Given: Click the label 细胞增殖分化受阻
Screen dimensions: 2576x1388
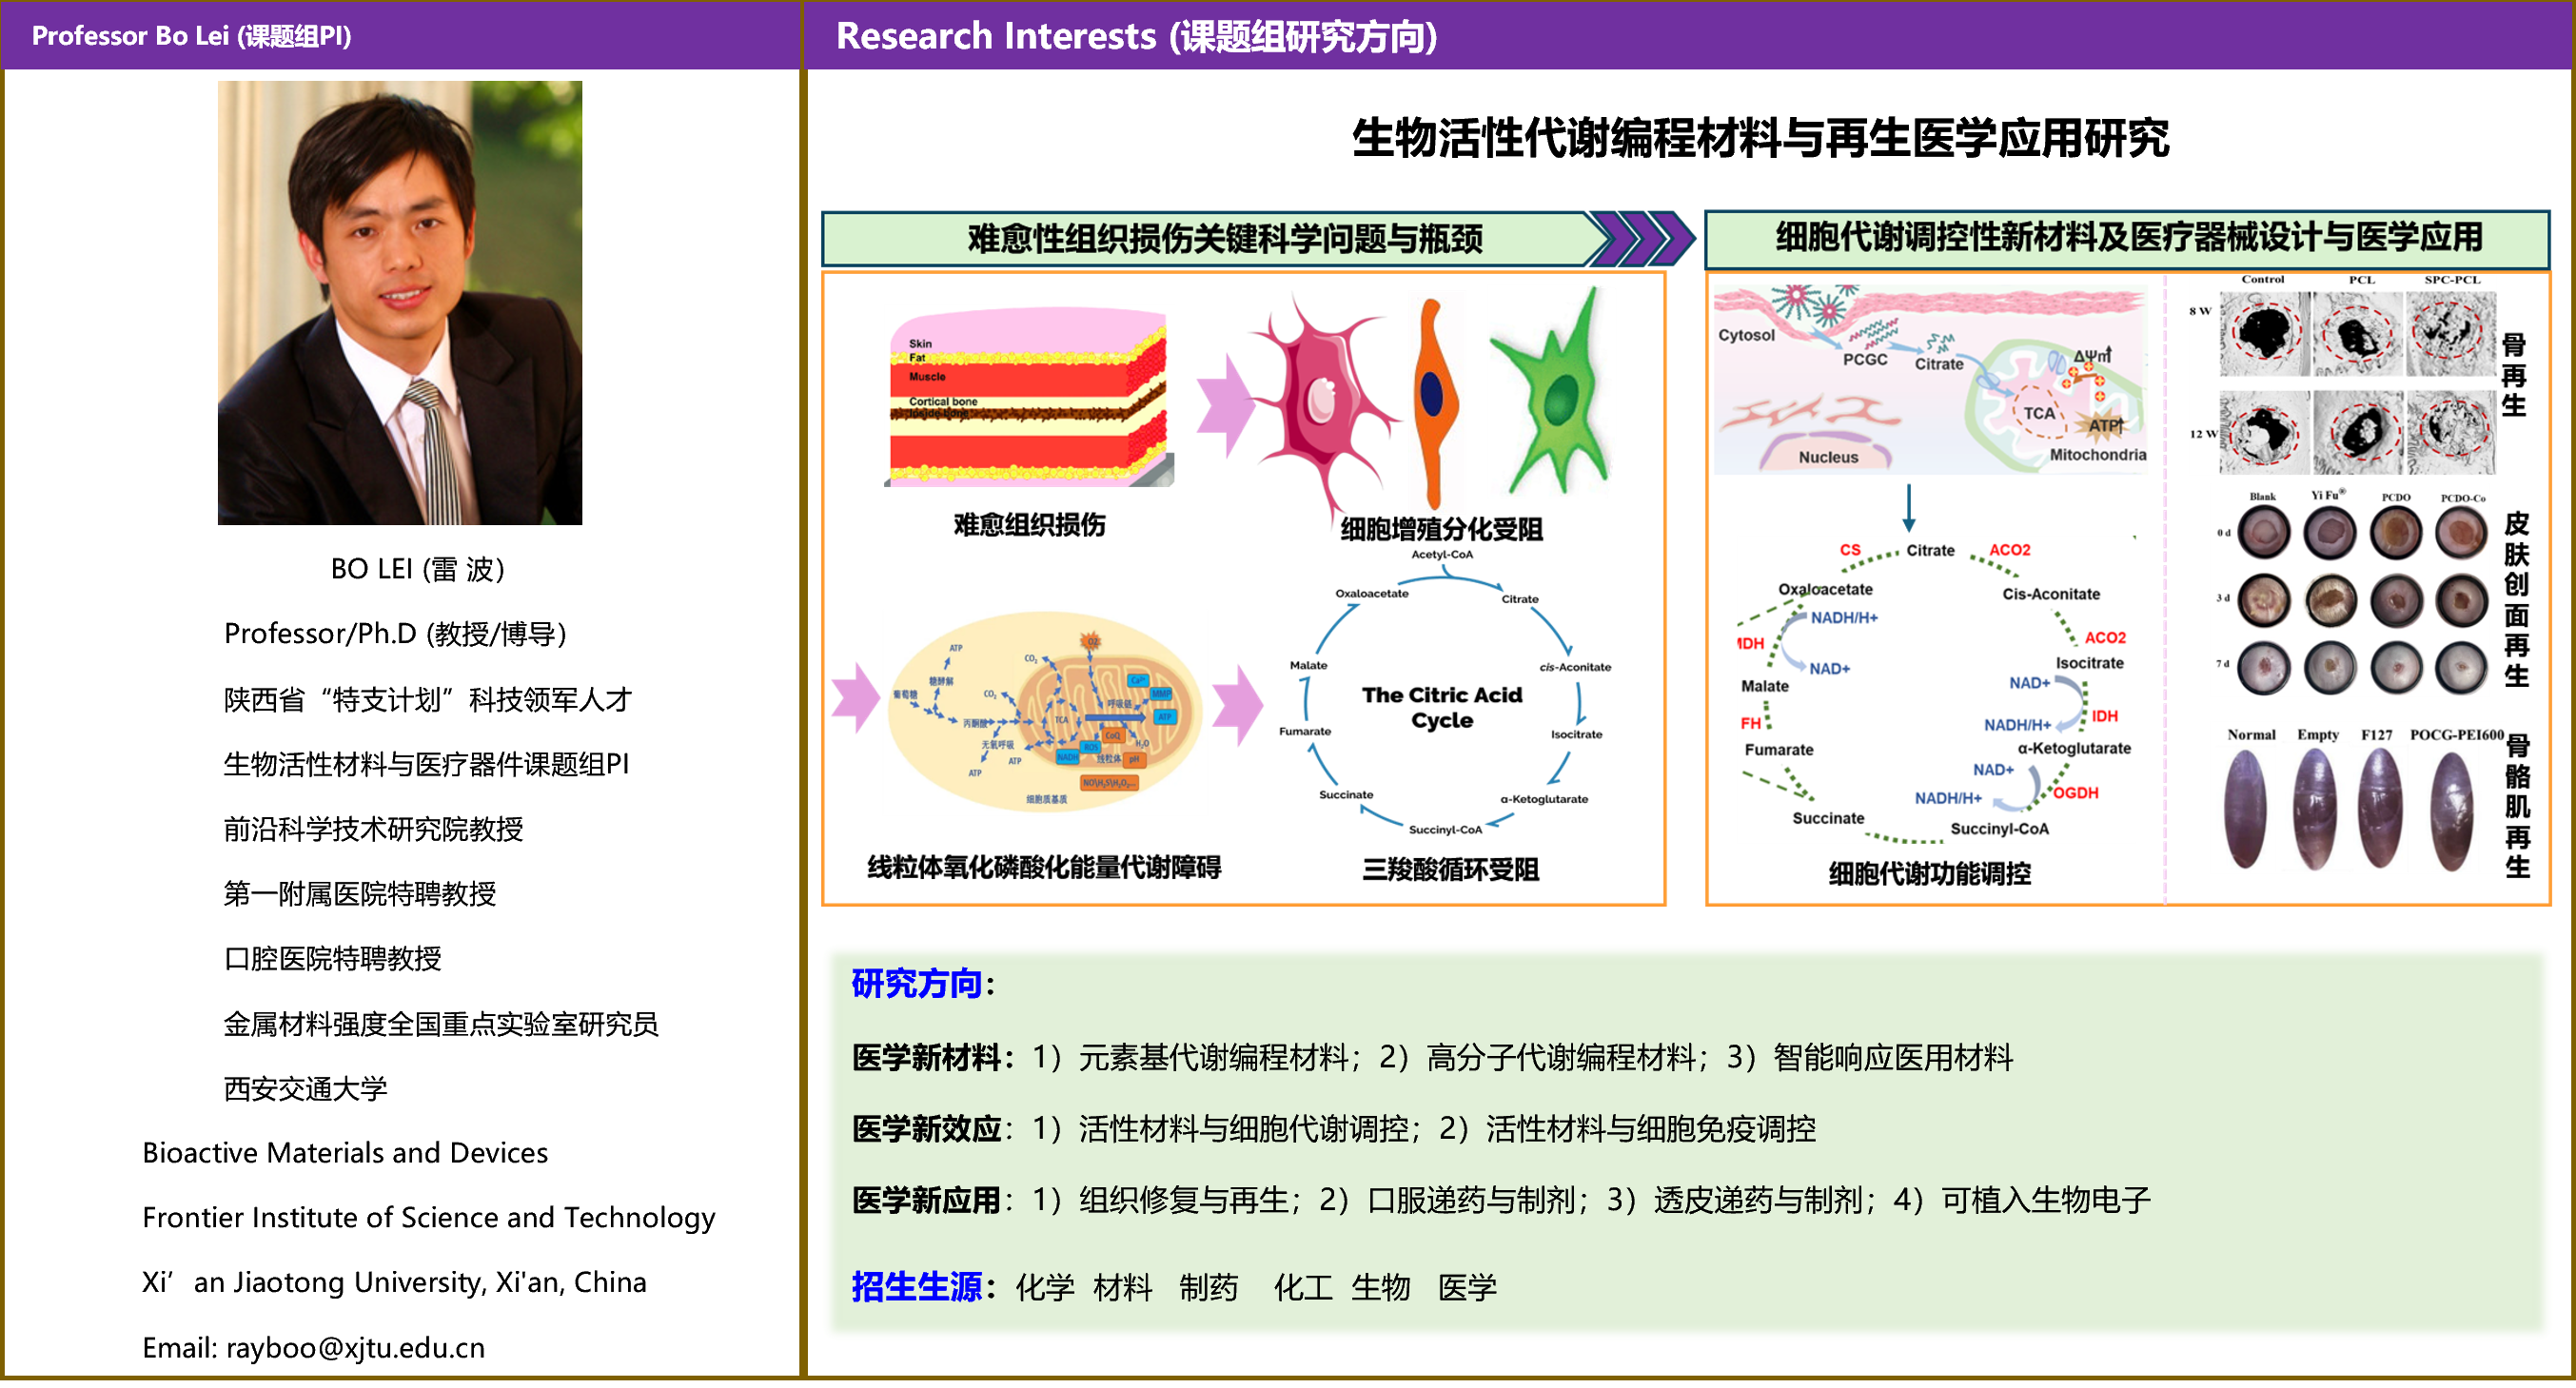Looking at the screenshot, I should coord(1441,529).
